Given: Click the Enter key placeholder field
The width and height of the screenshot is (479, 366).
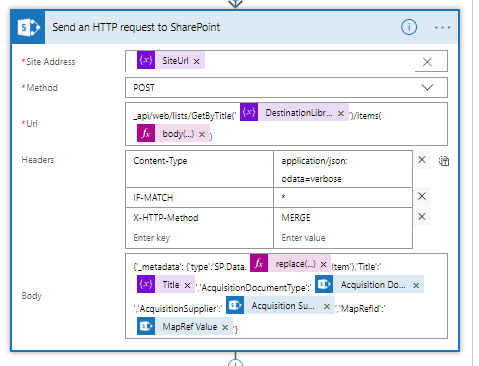Looking at the screenshot, I should [x=199, y=238].
